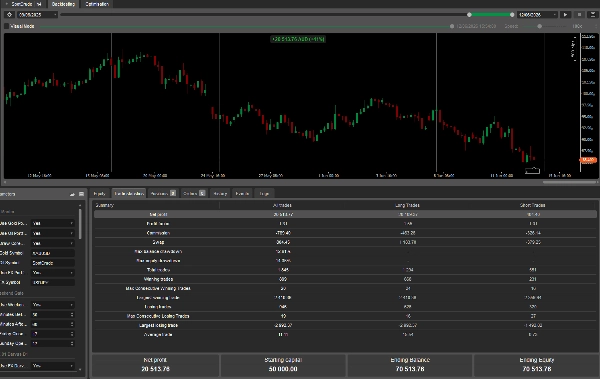600x379 pixels.
Task: Open the Use Gold dropdown set to Yes
Action: pyautogui.click(x=52, y=223)
